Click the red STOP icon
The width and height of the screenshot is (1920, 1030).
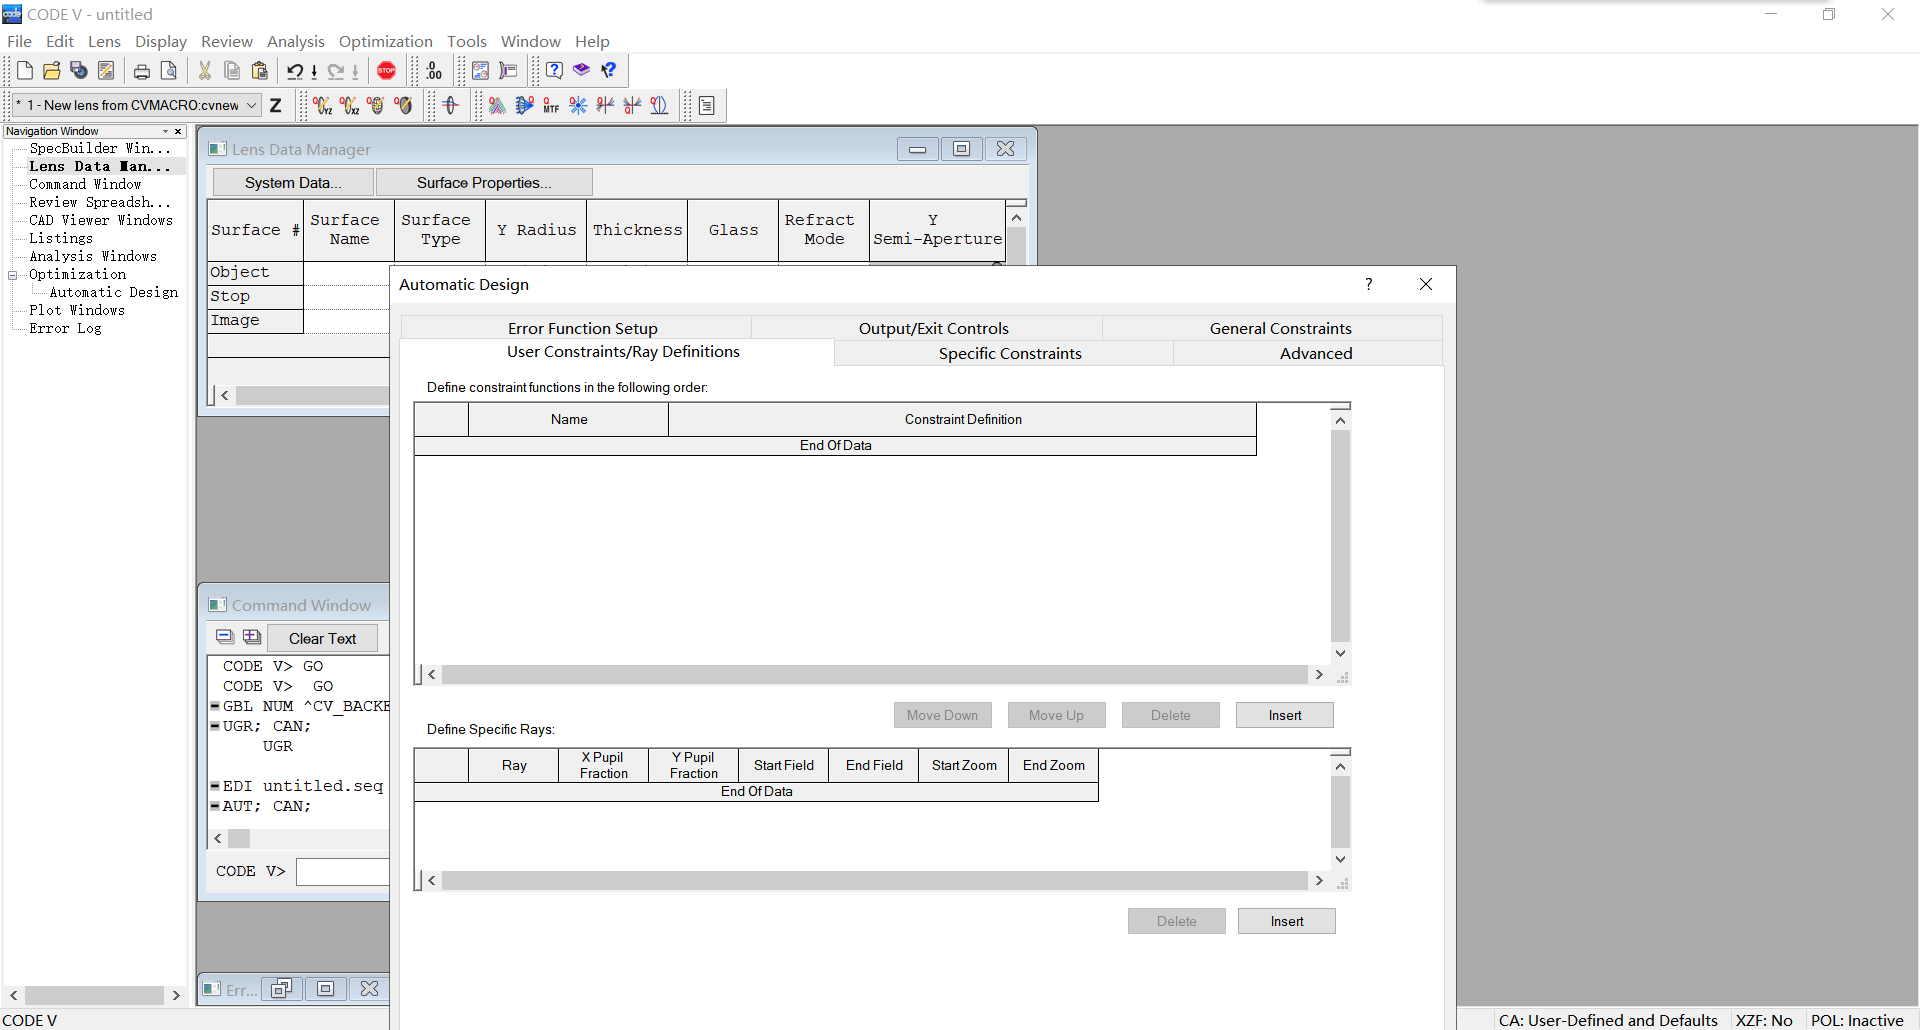pyautogui.click(x=387, y=70)
